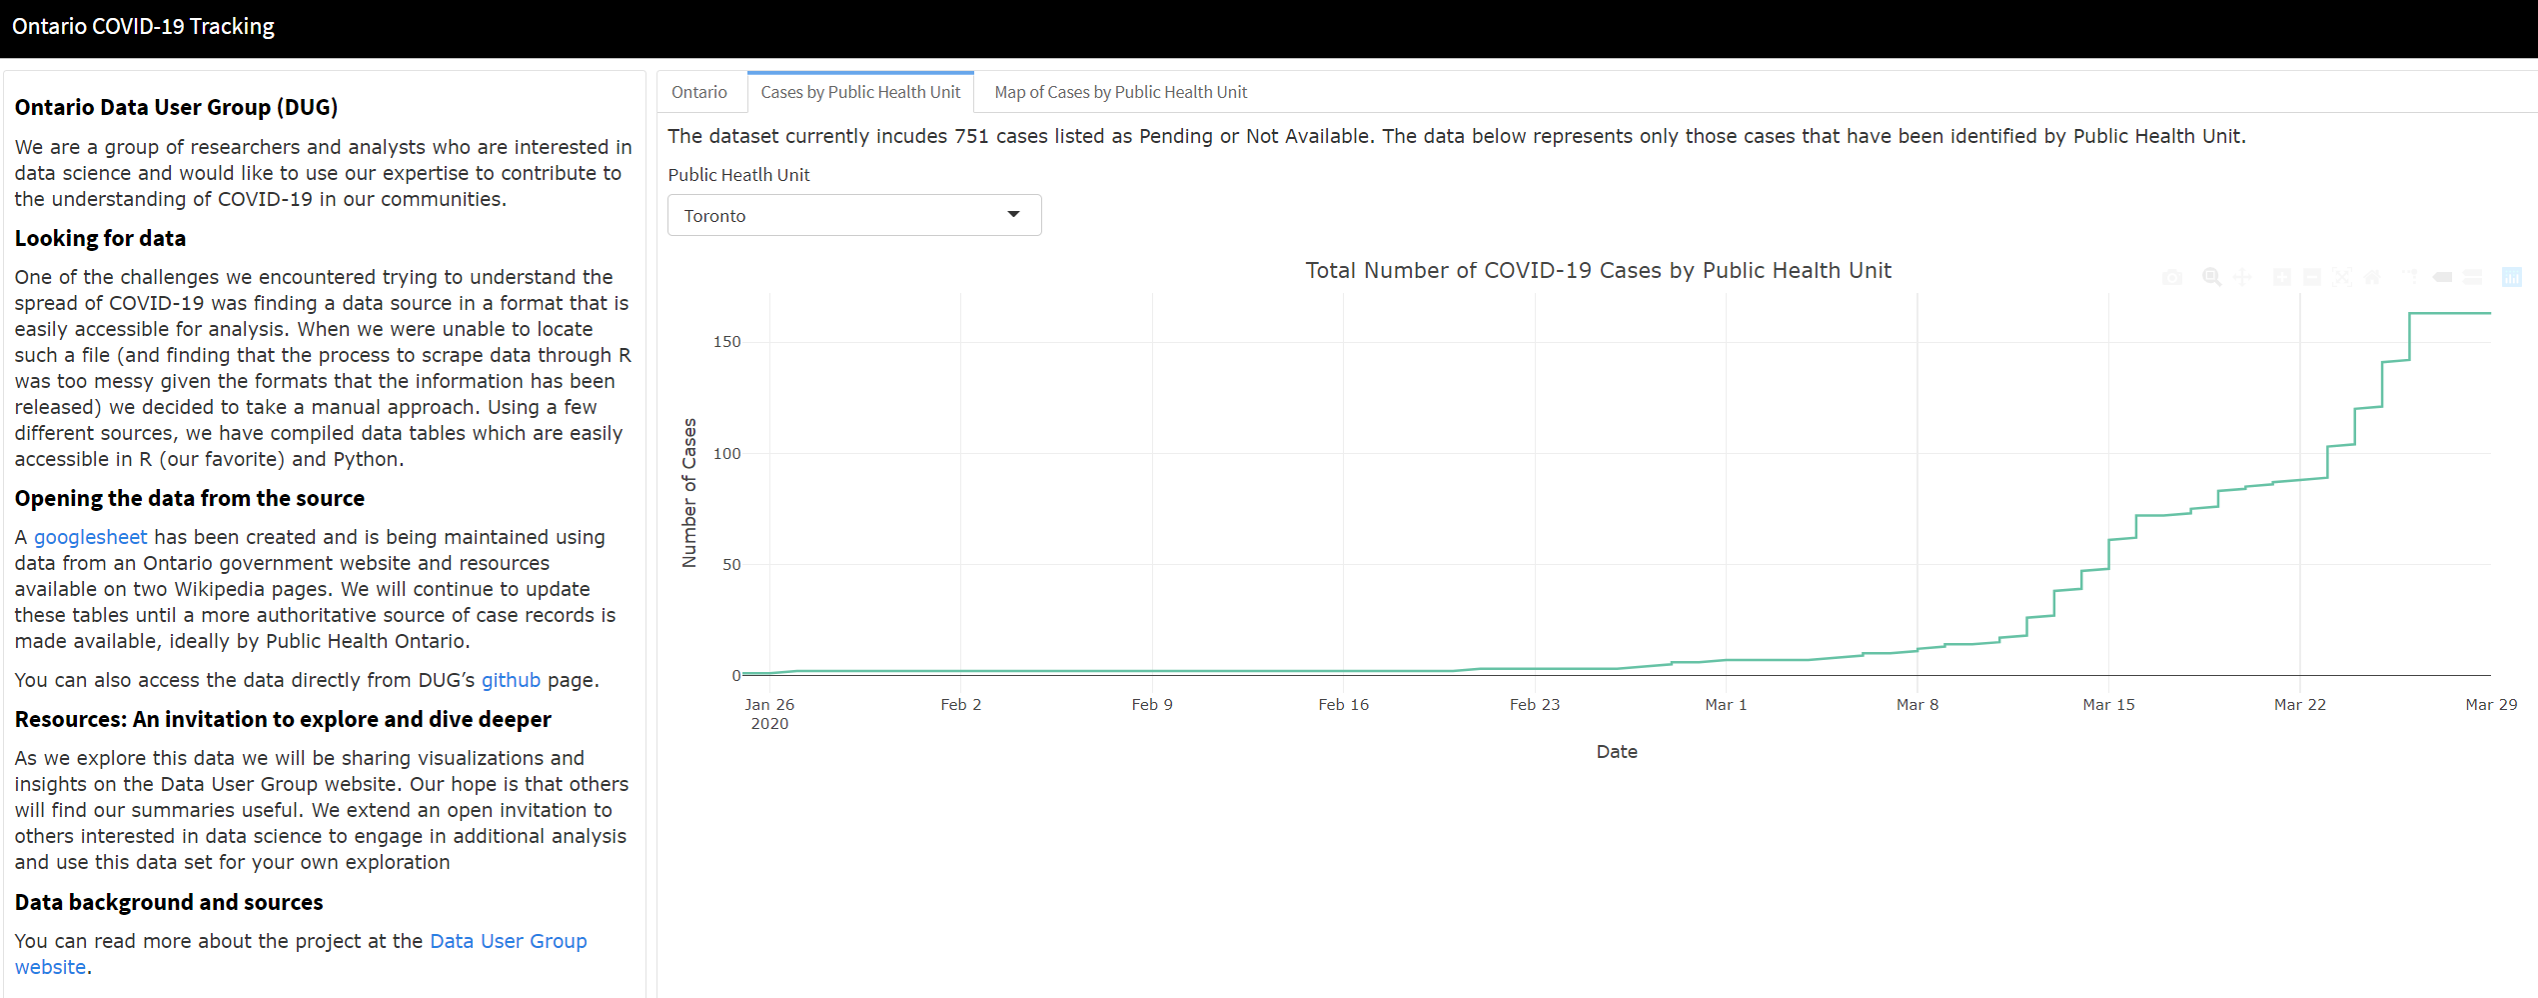Click the Zoom out minus icon
Viewport: 2538px width, 998px height.
click(x=2312, y=277)
